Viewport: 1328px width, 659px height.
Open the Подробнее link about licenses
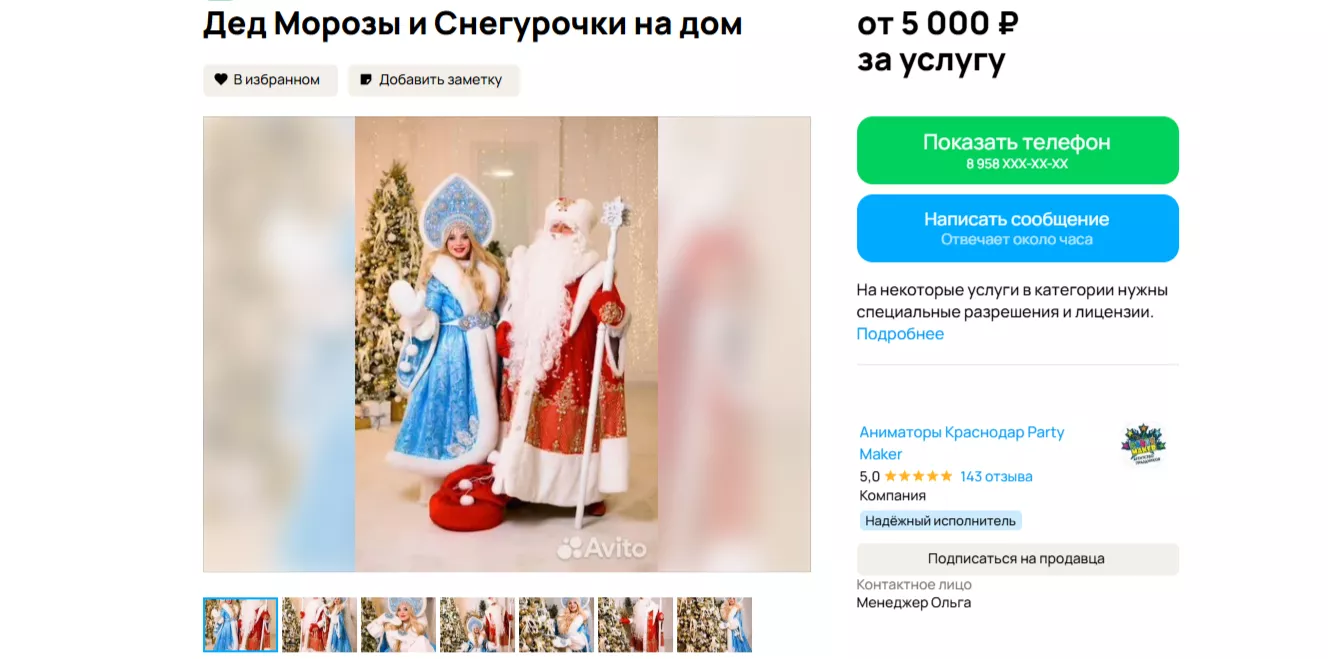coord(900,334)
